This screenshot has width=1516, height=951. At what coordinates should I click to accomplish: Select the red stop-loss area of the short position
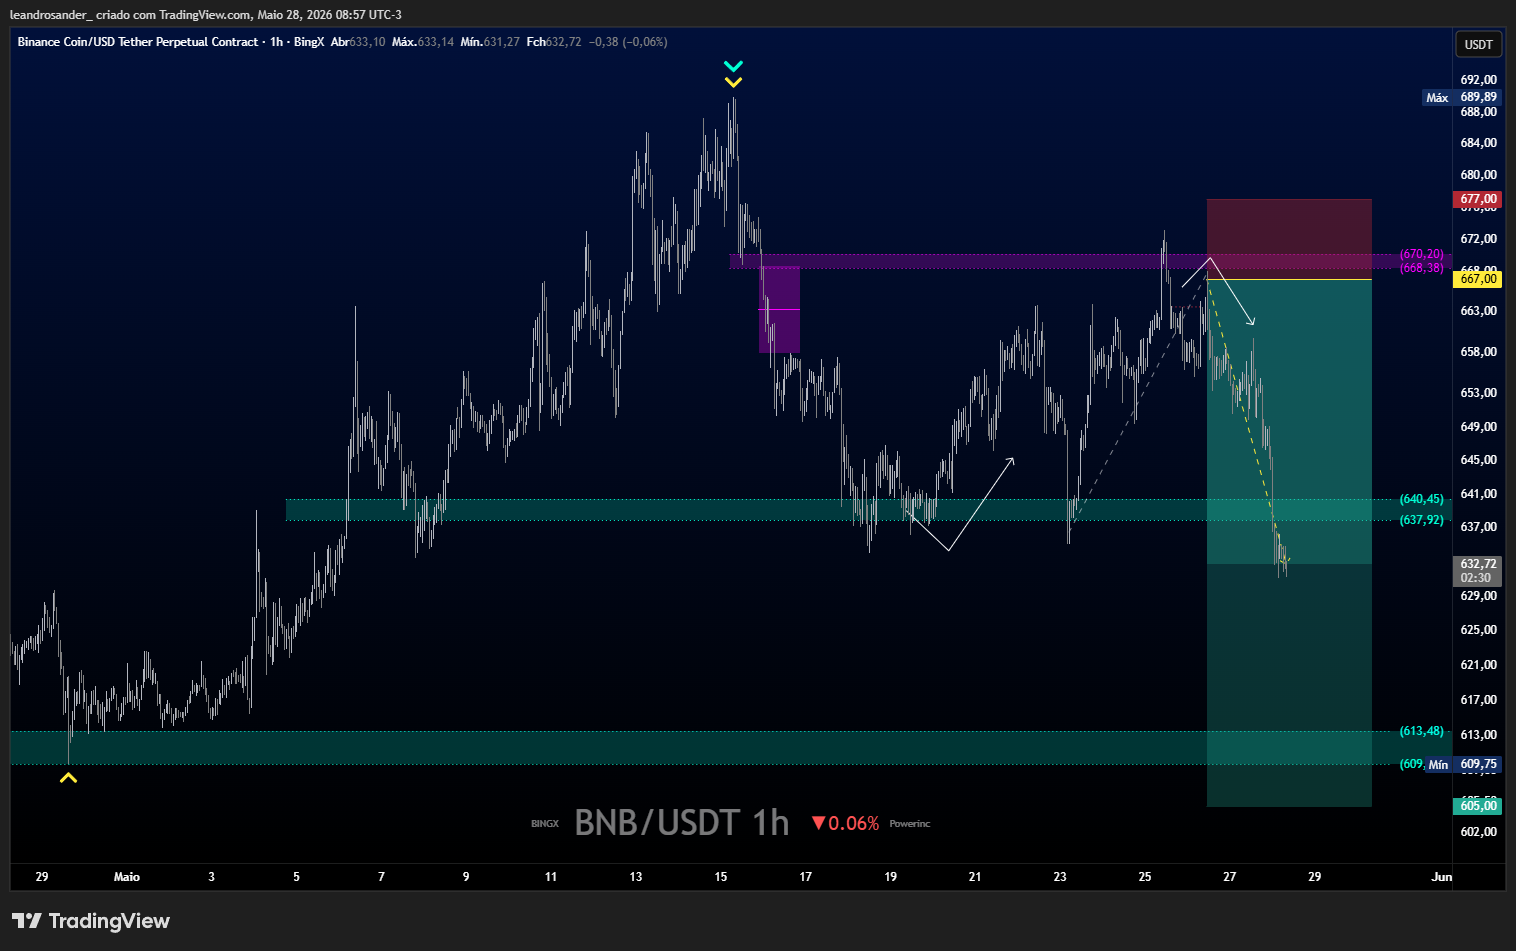coord(1289,239)
